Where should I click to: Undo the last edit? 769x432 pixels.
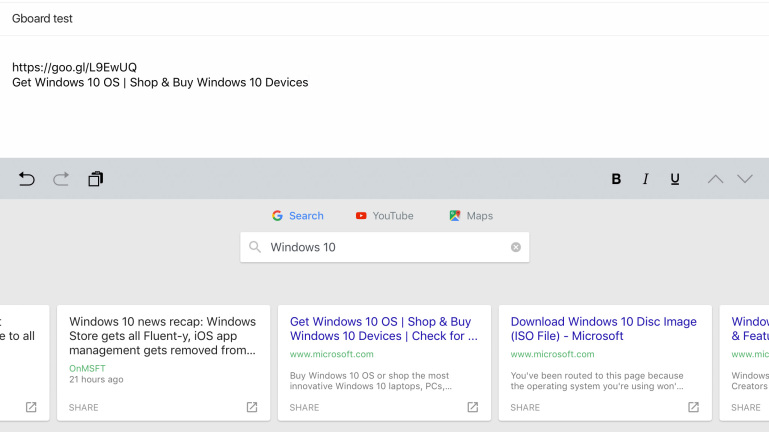tap(26, 179)
